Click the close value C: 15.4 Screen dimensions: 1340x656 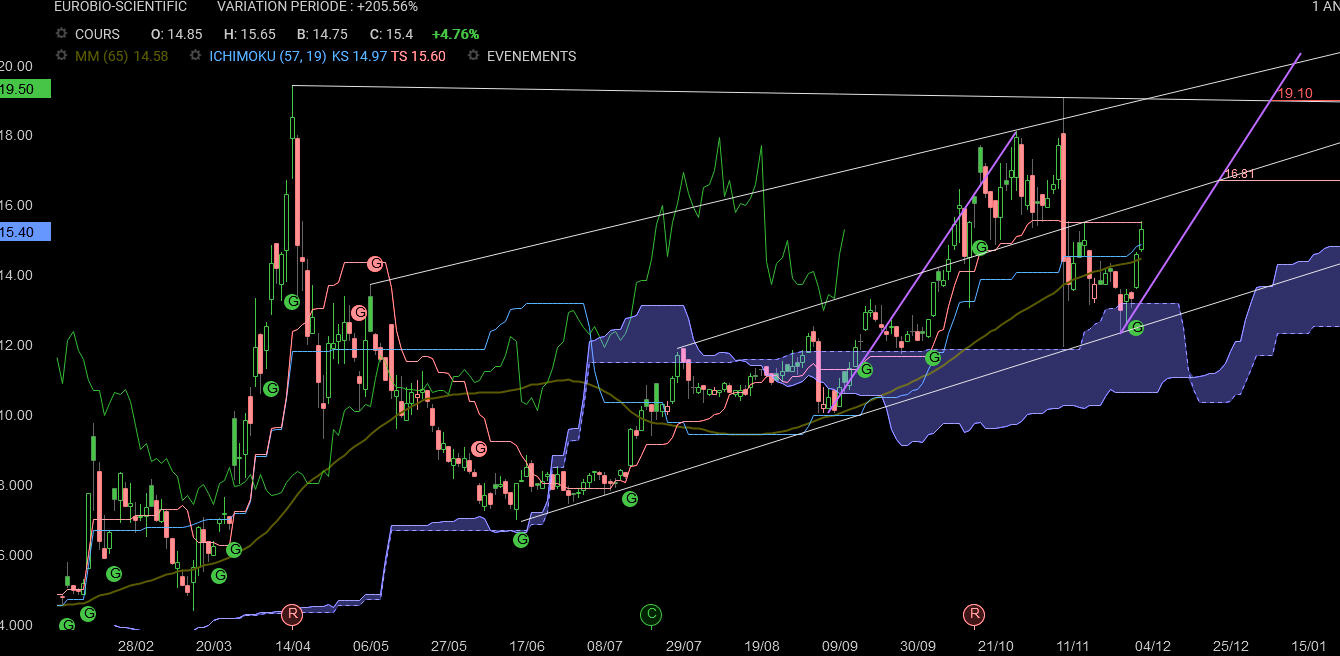pos(391,34)
